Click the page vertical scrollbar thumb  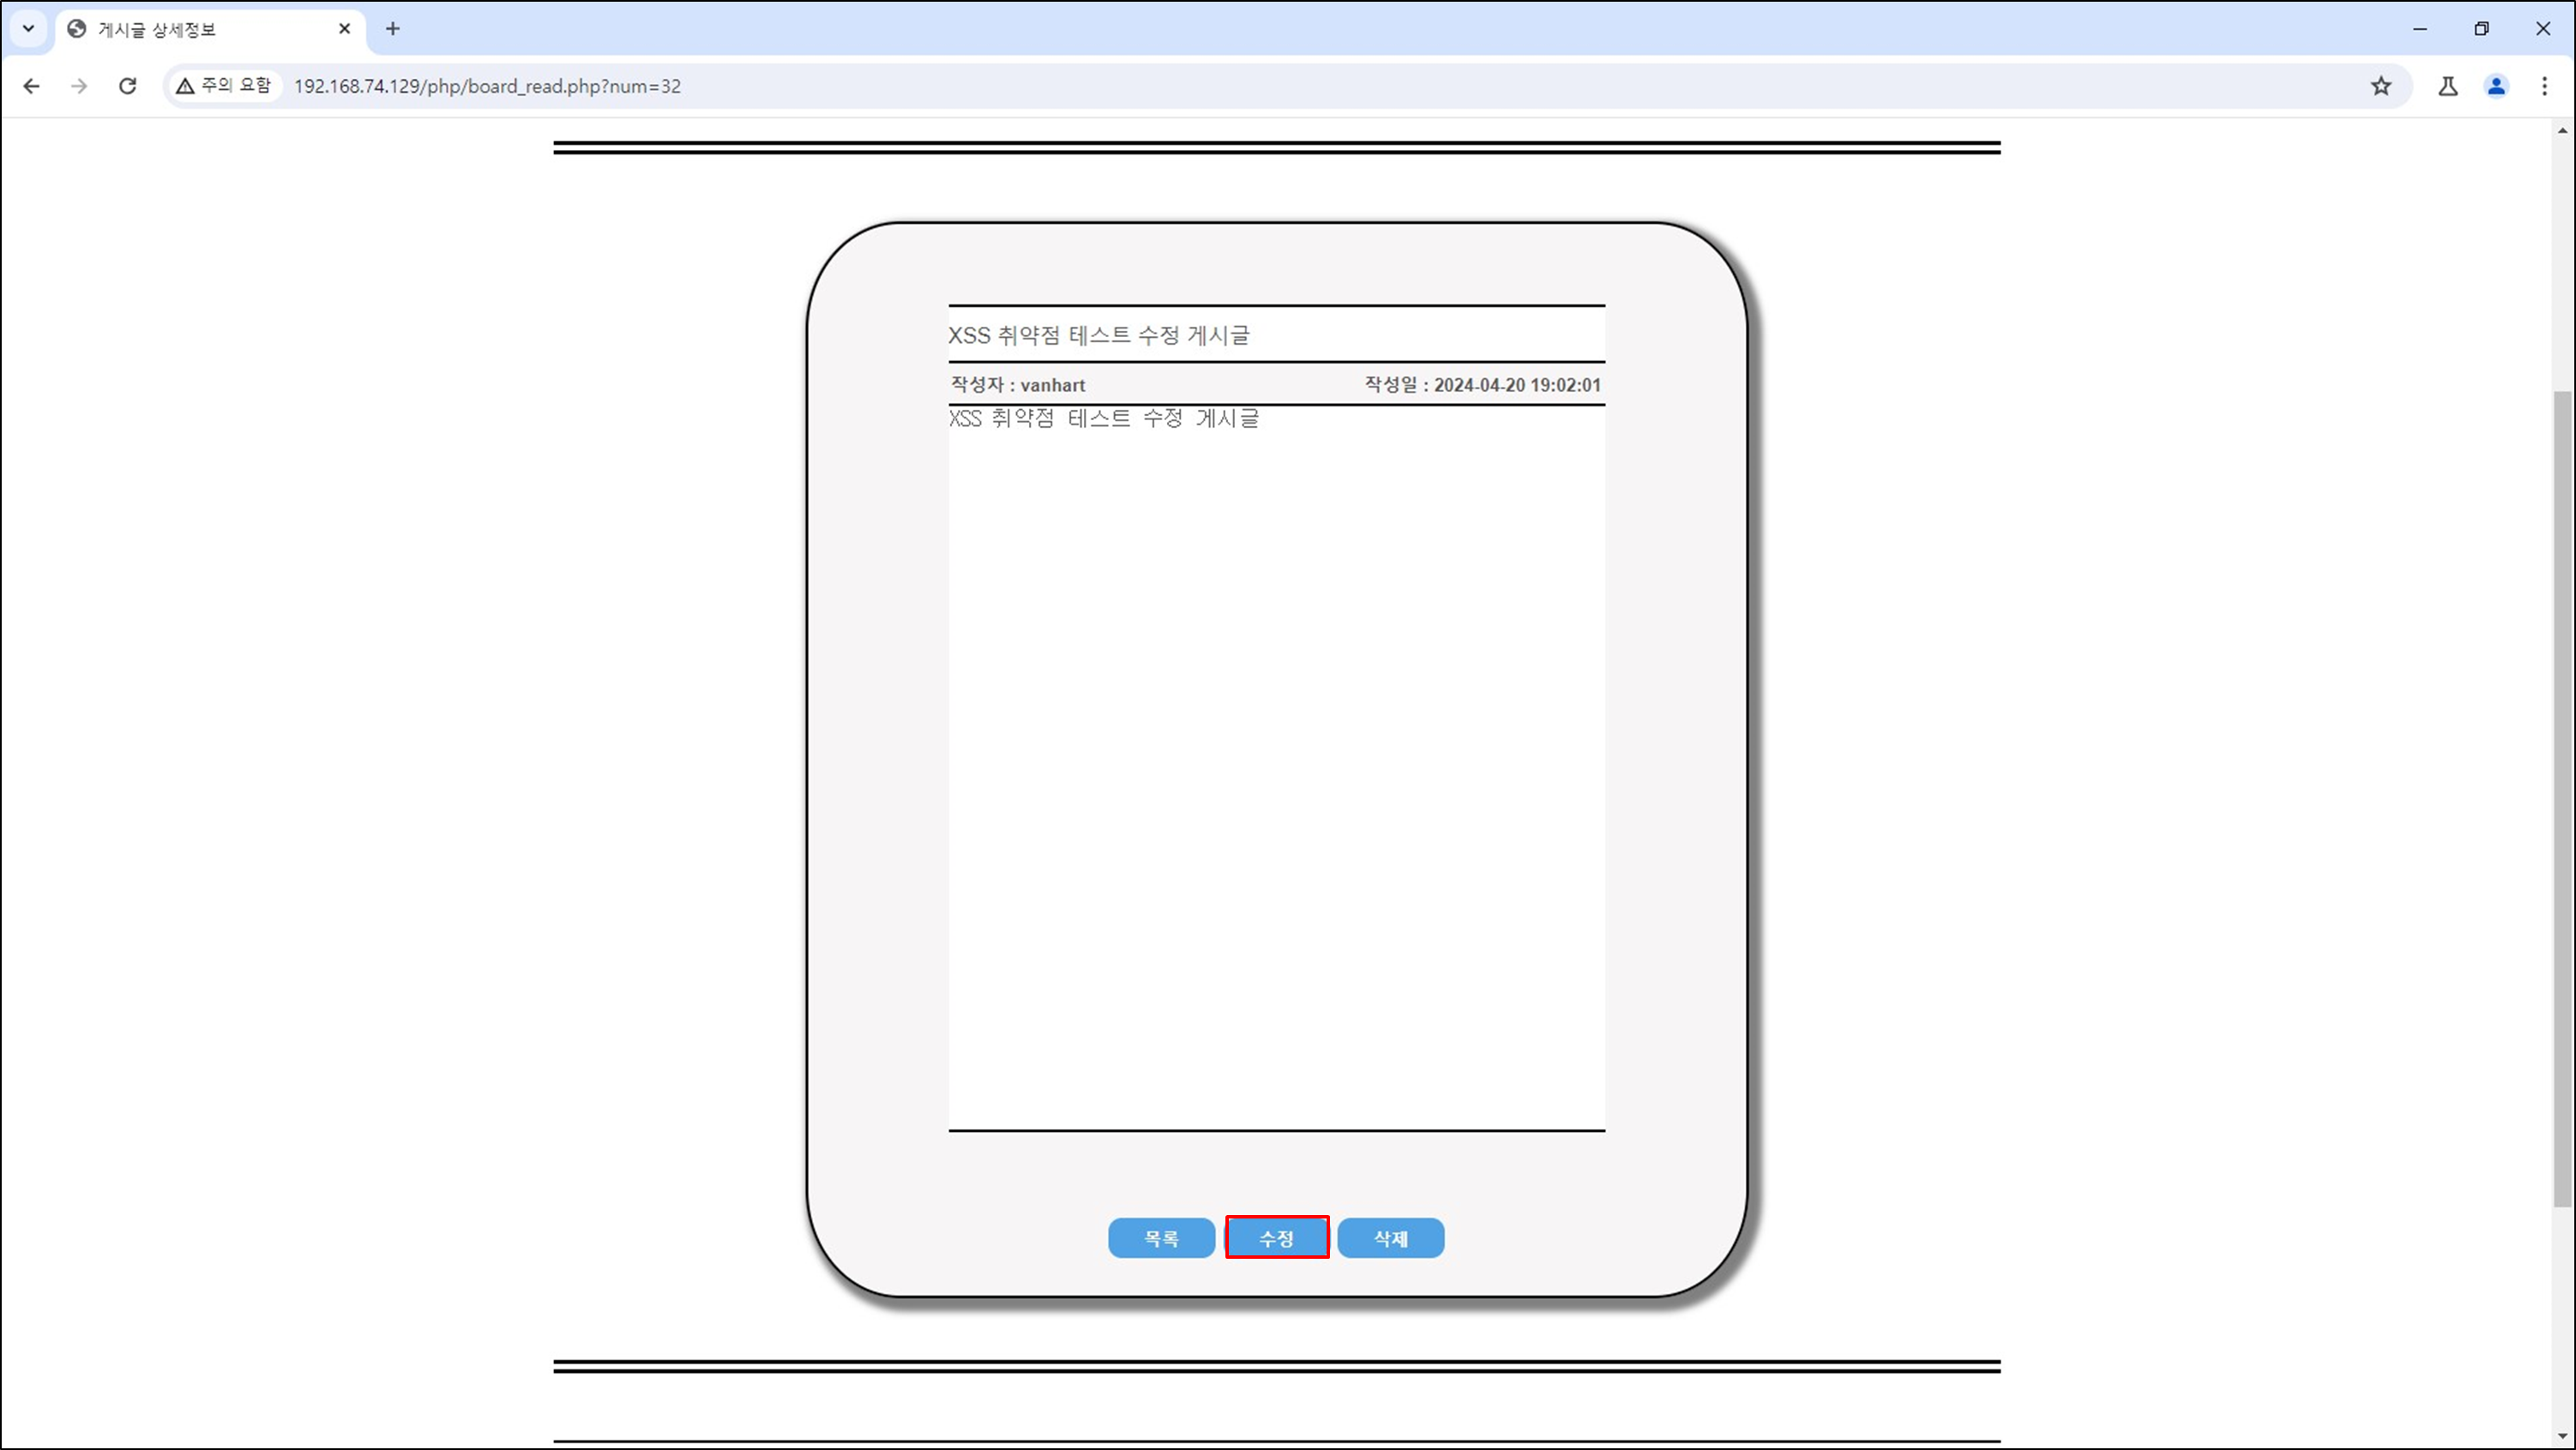[x=2563, y=799]
